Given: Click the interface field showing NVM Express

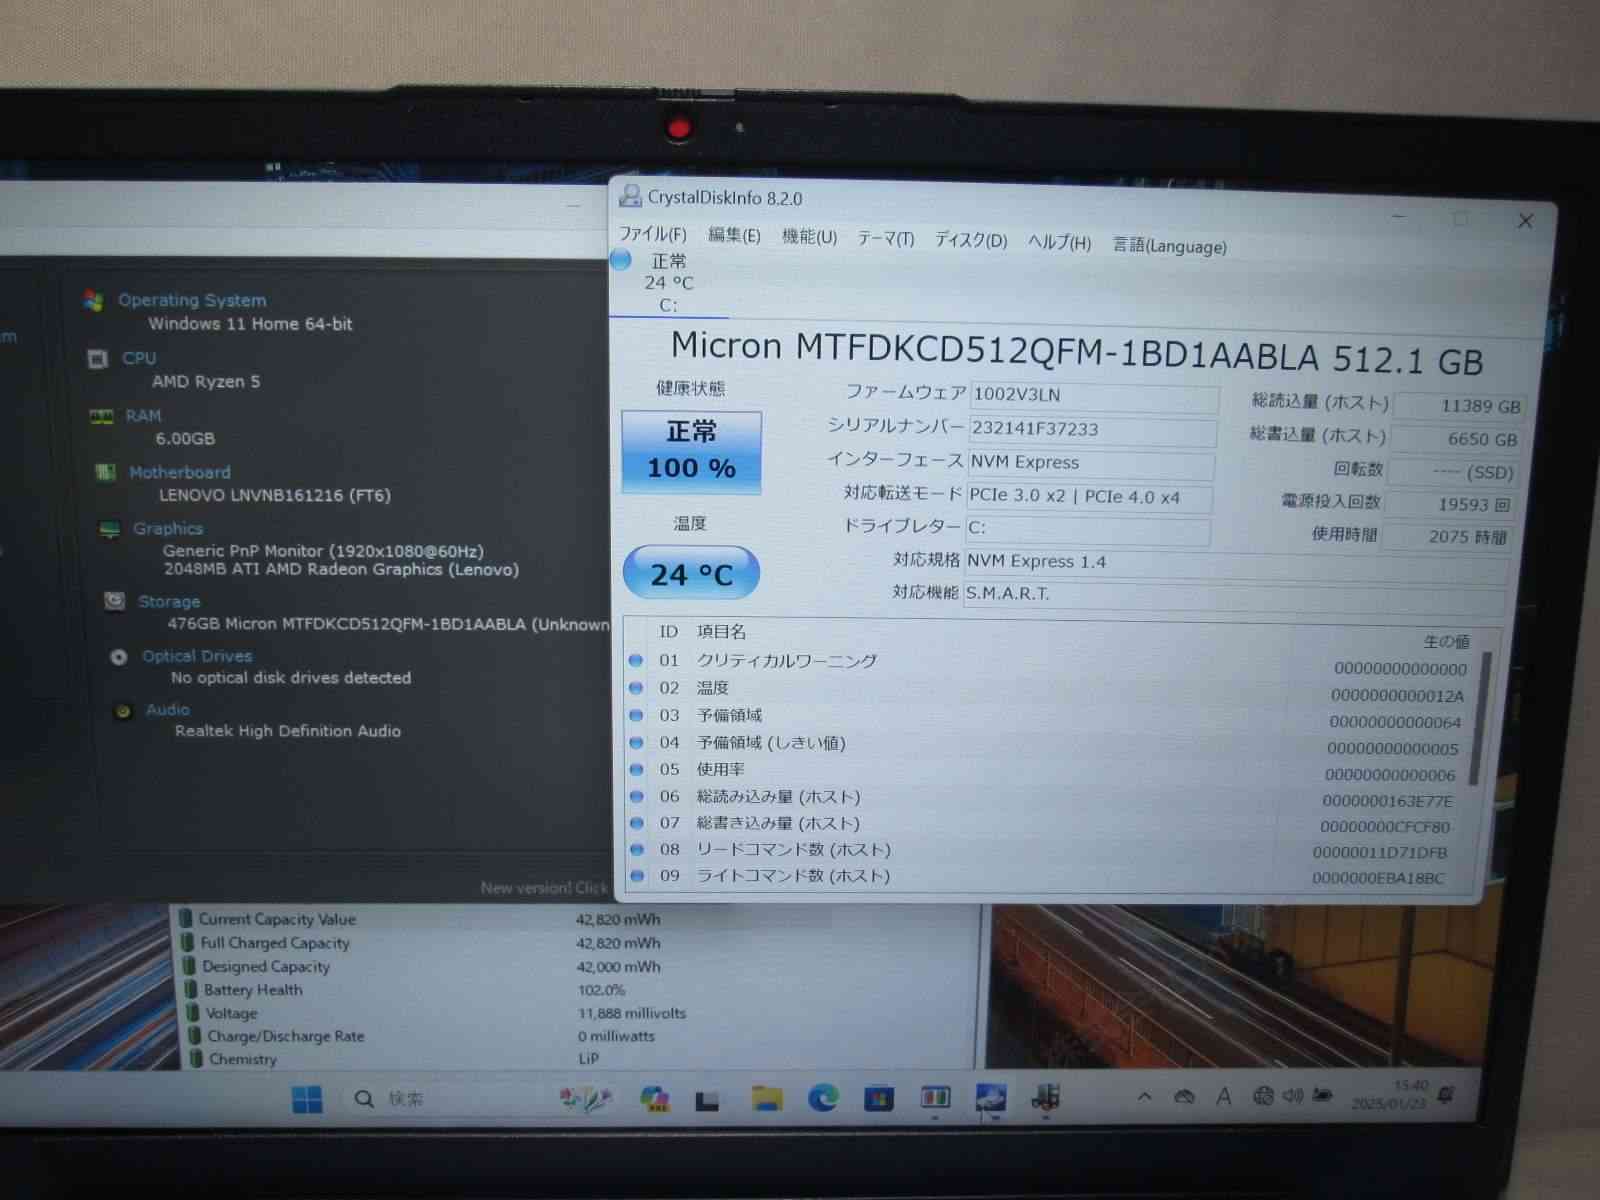Looking at the screenshot, I should [1090, 463].
